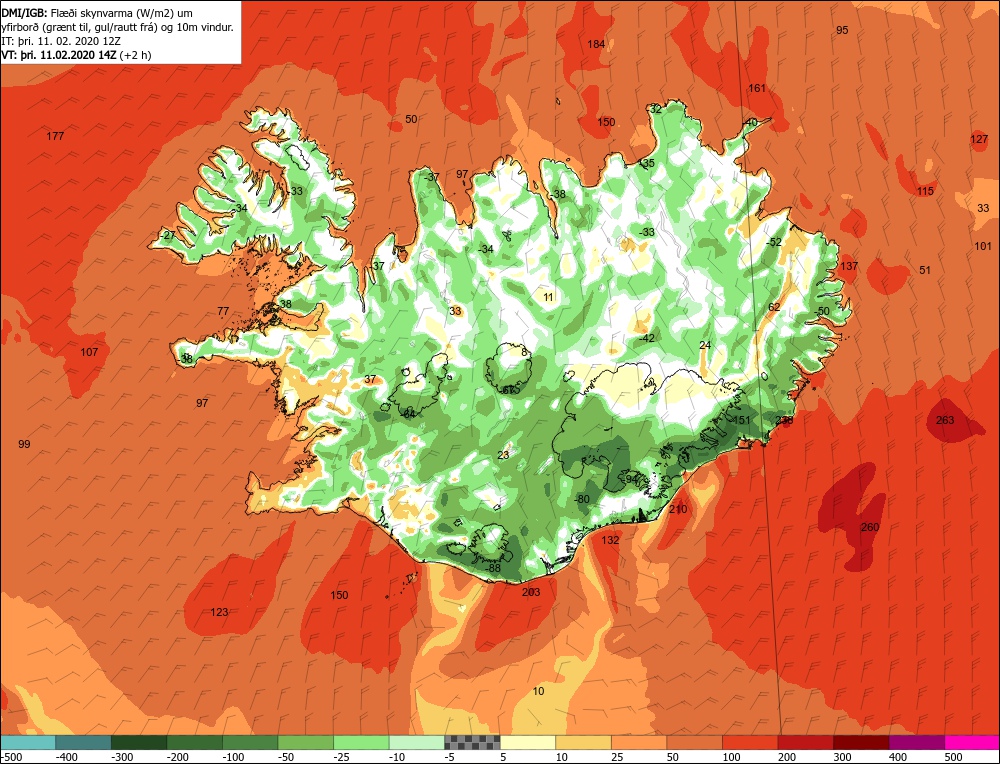Click the 107 flux value

(89, 352)
